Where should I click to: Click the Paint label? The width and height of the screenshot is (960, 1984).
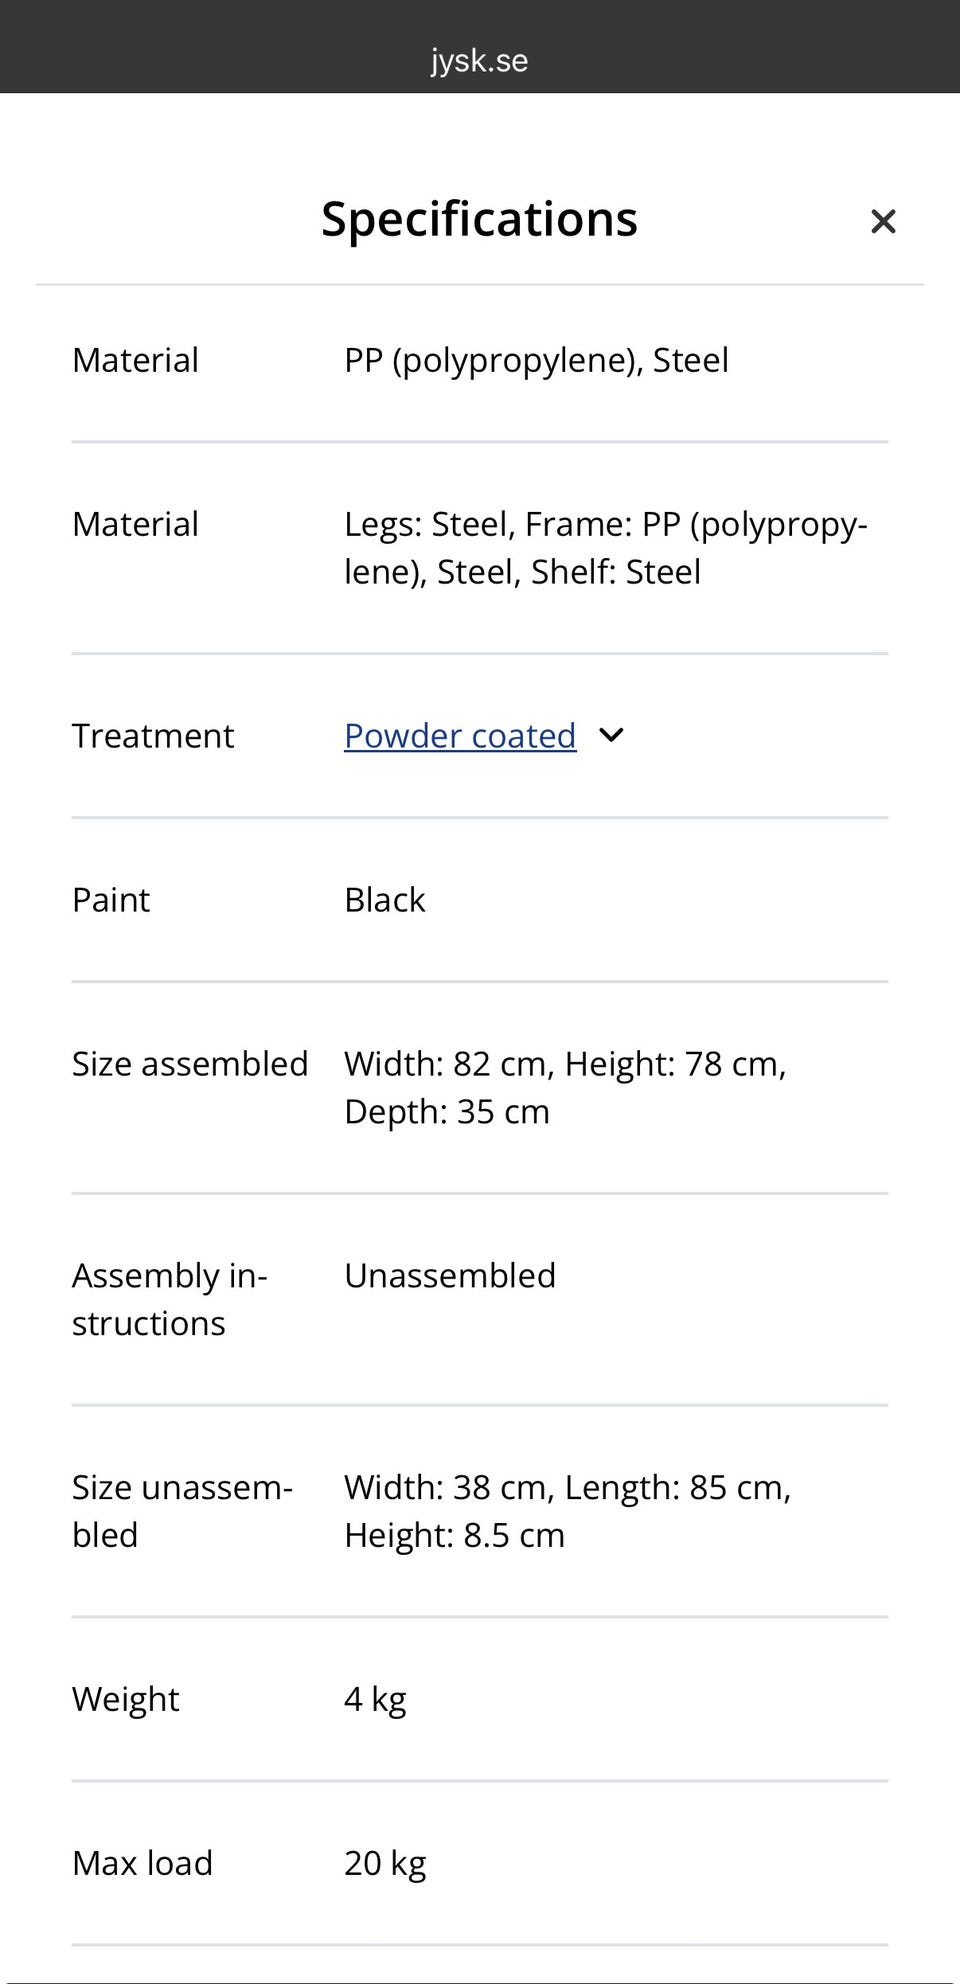click(111, 900)
